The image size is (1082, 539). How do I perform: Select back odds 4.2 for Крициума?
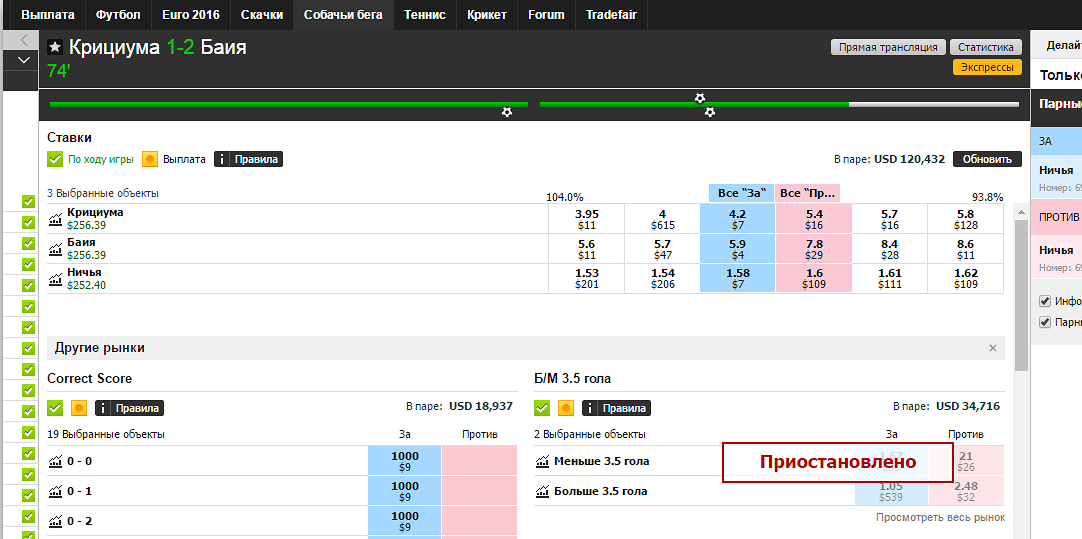(x=738, y=219)
